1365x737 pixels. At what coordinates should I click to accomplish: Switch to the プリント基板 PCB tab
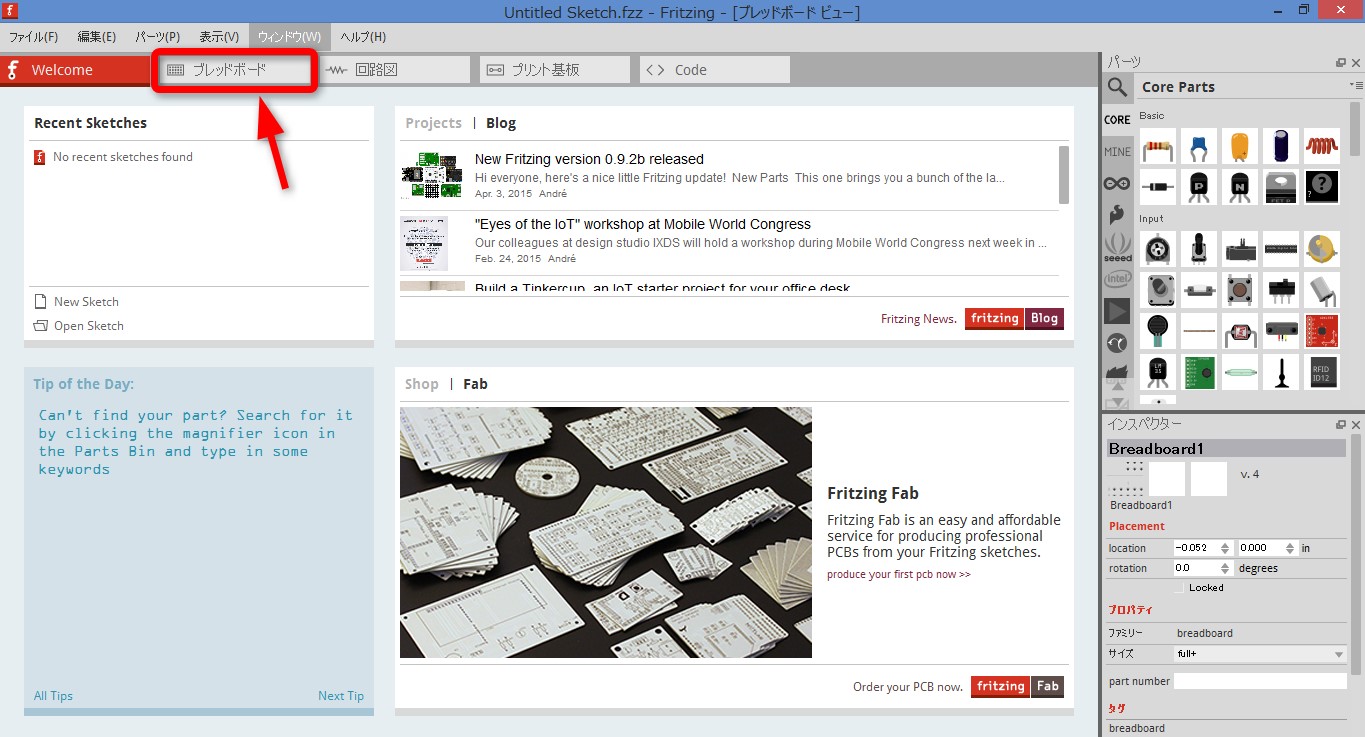[555, 70]
